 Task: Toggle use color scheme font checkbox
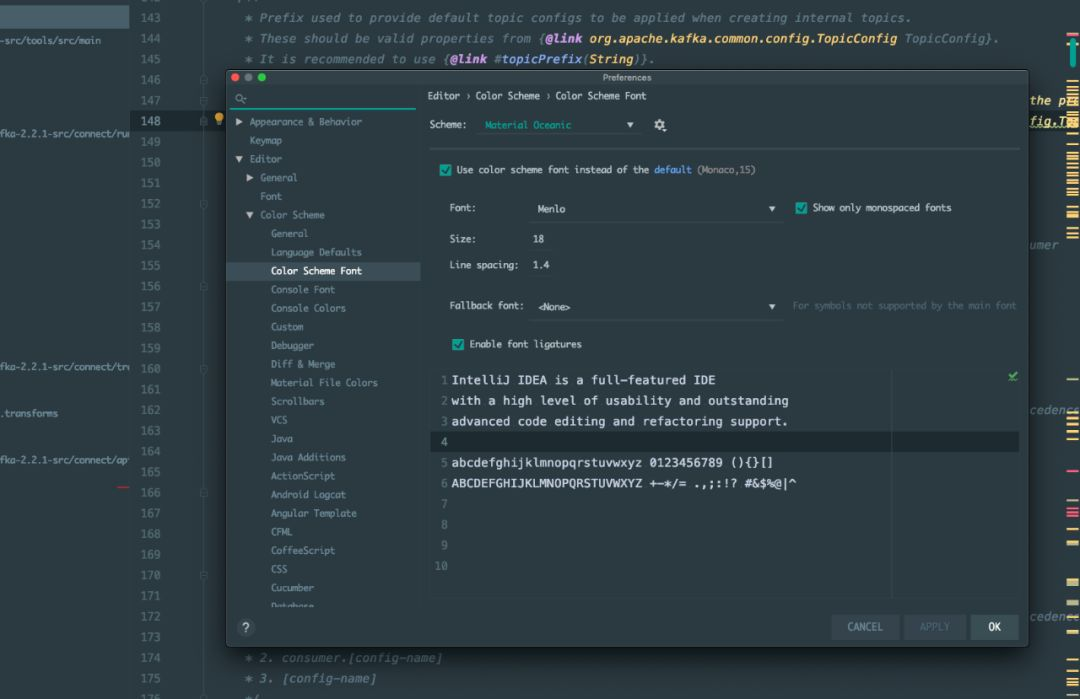click(445, 170)
